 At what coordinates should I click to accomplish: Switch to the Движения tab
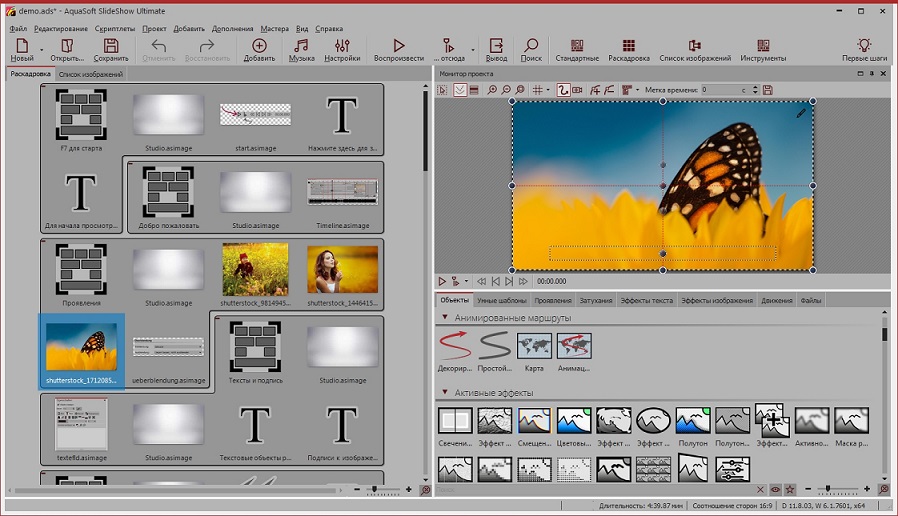tap(777, 300)
